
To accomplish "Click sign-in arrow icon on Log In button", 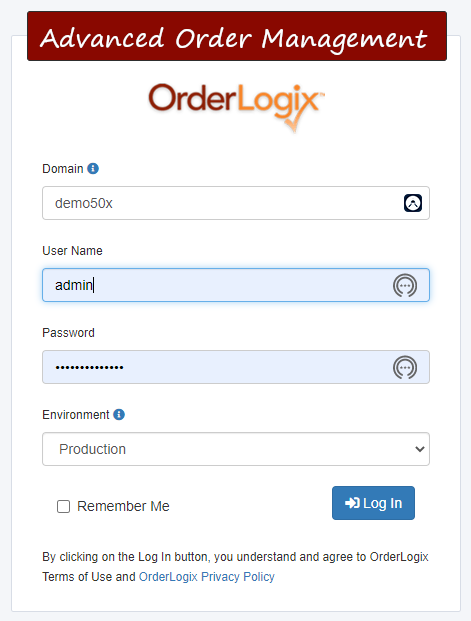I will (x=352, y=503).
